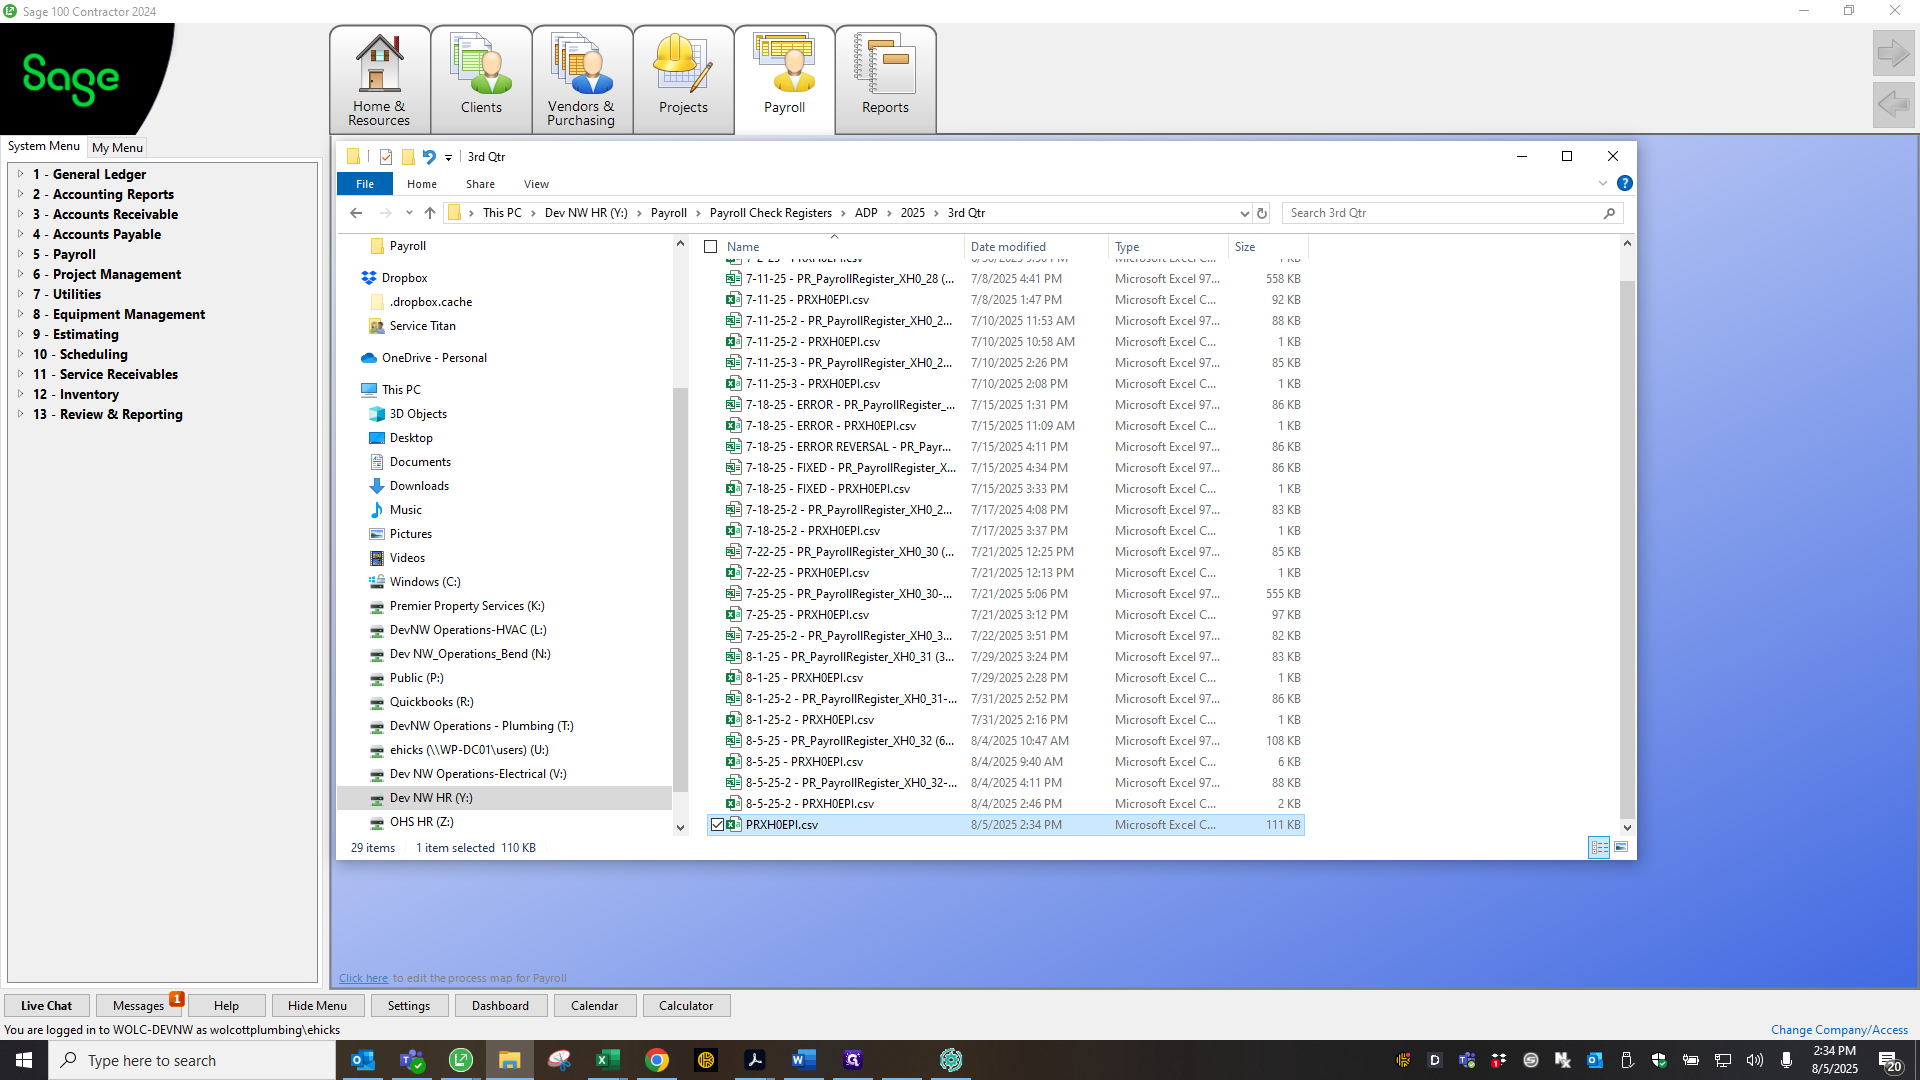Click the Windows Start button

click(x=24, y=1060)
